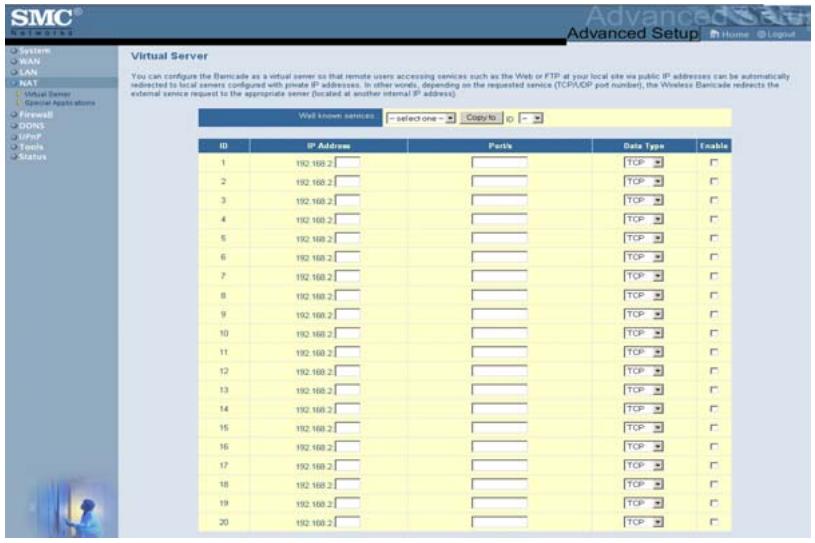Click the IP address field for row 19
Viewport: 815px width, 543px height.
(x=348, y=504)
